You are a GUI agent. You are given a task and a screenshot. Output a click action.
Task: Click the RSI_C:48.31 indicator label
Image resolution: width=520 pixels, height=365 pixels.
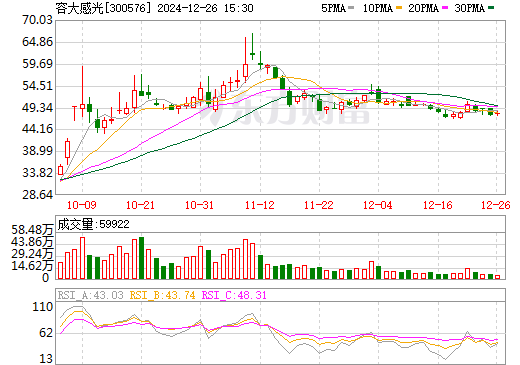pyautogui.click(x=234, y=295)
